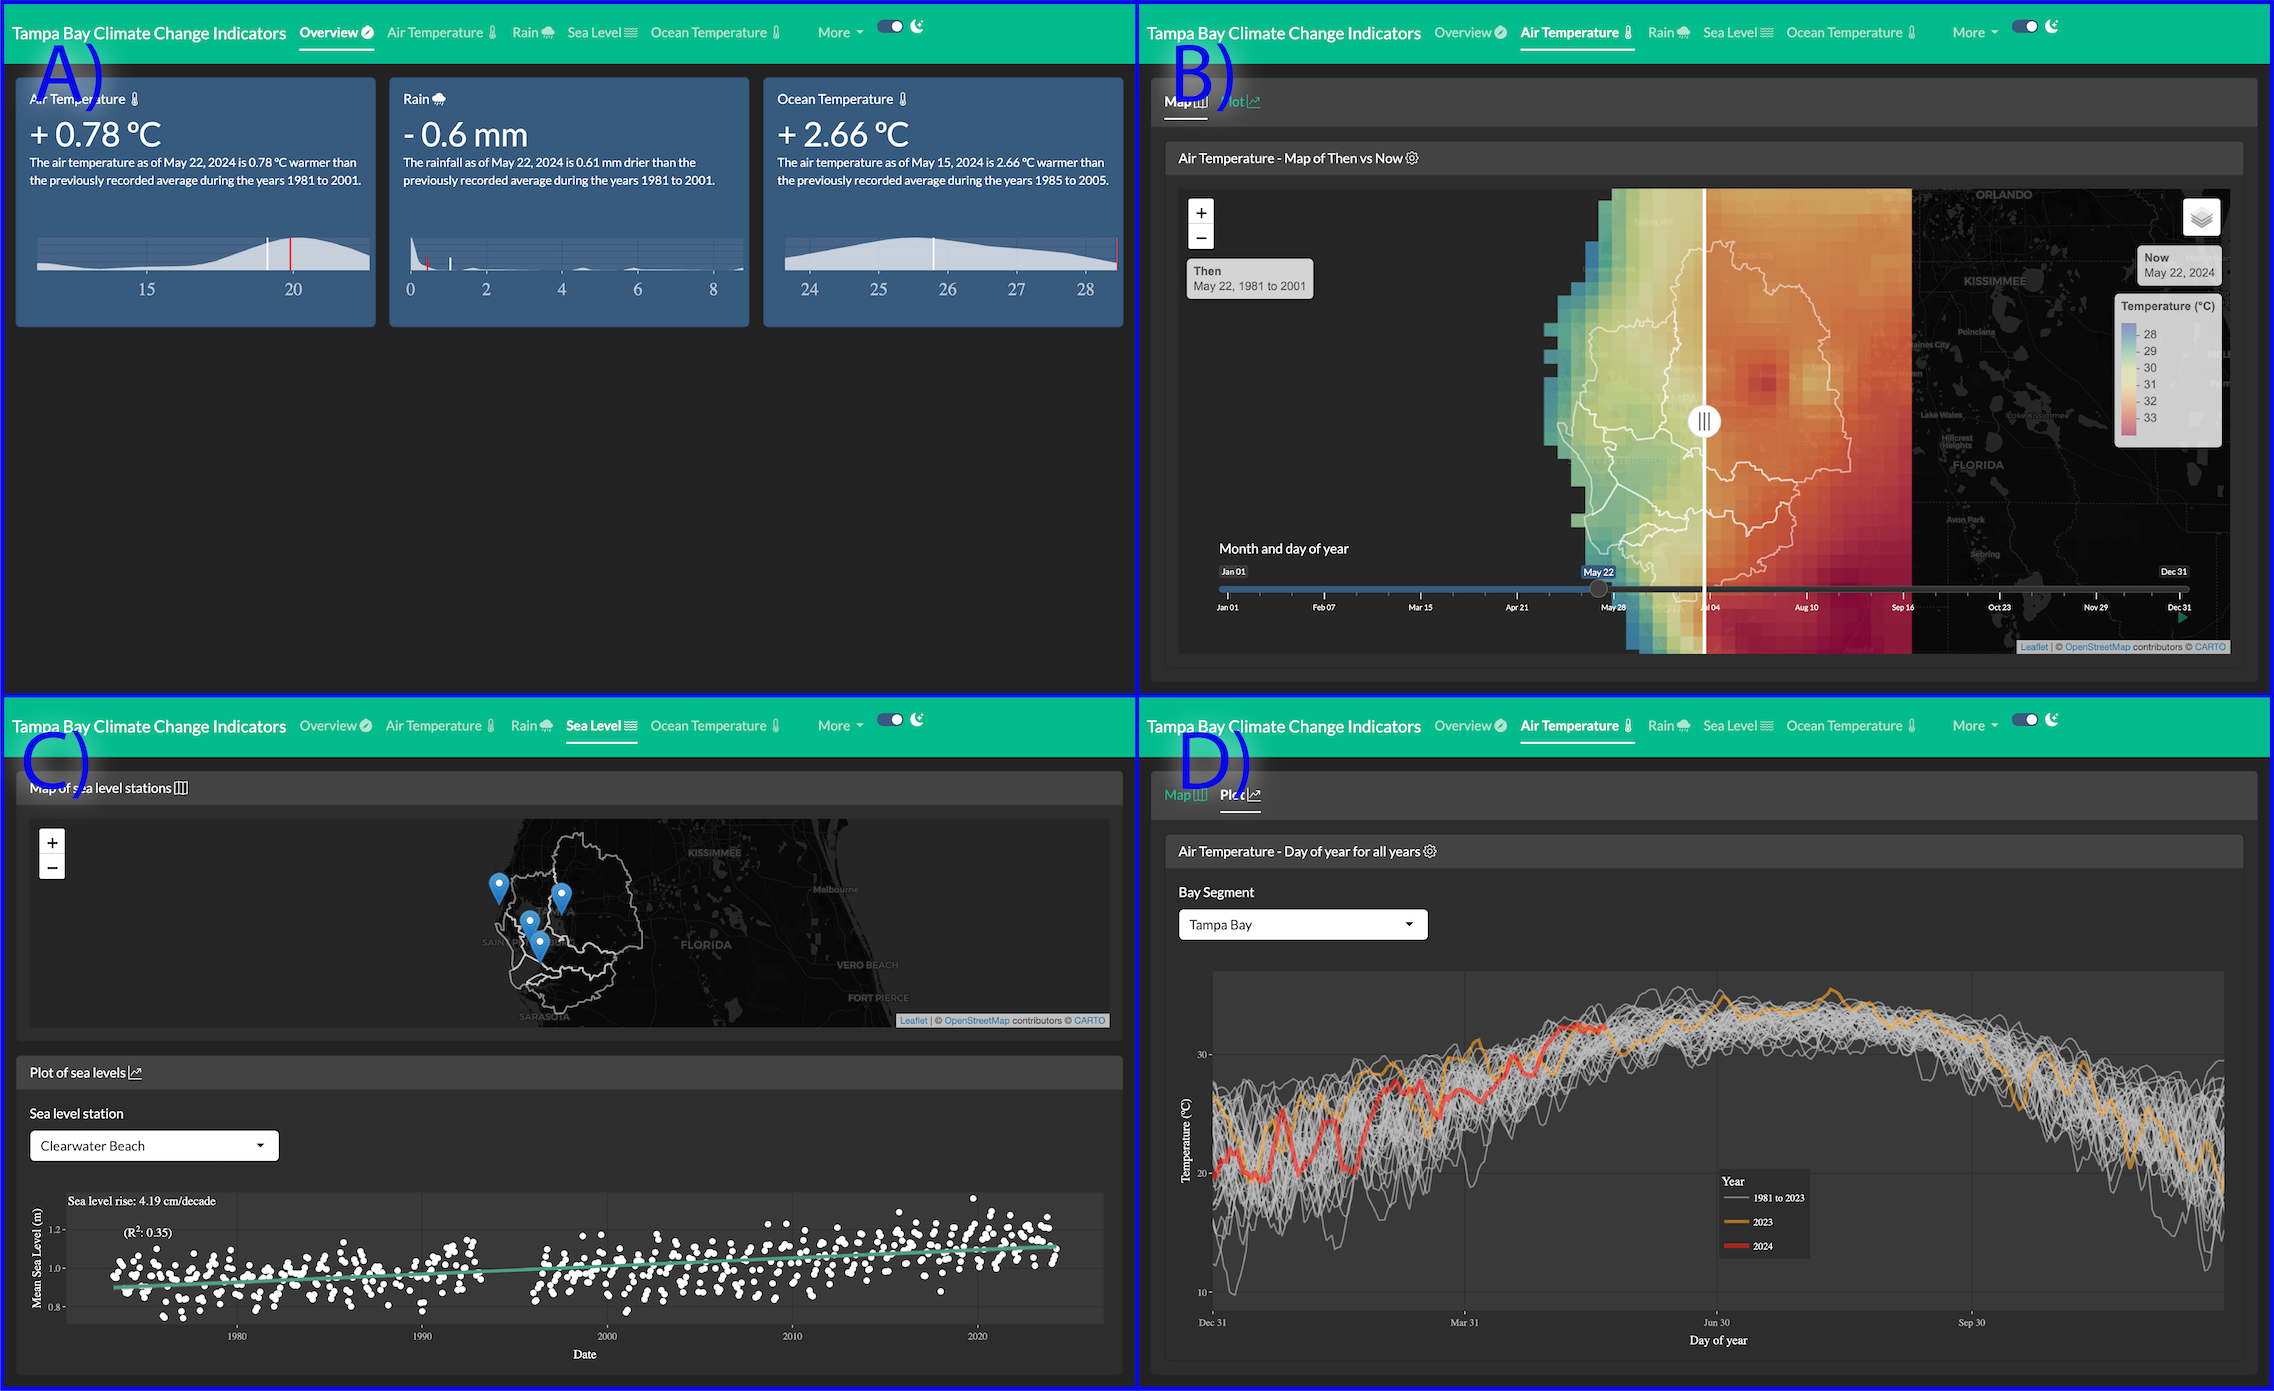The width and height of the screenshot is (2274, 1391).
Task: Toggle dark mode switch in panel C navbar
Action: 890,720
